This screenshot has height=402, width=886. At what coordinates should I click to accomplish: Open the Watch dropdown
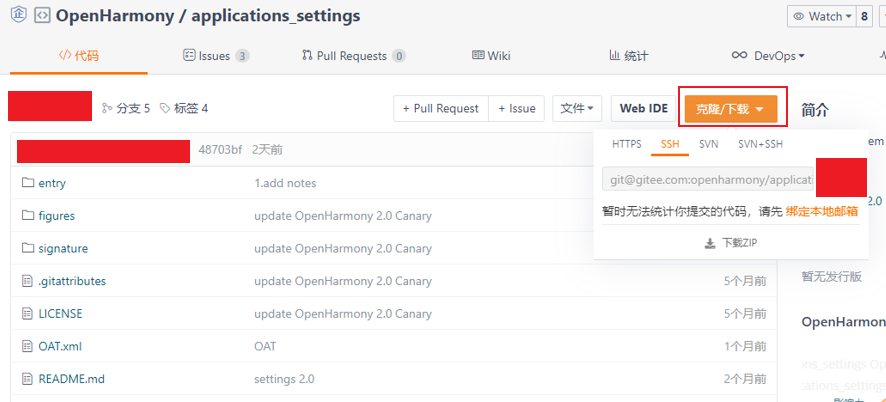[x=821, y=16]
